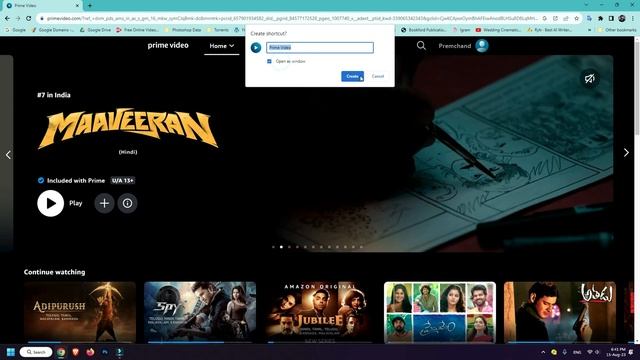Screen dimensions: 640x360
Task: Go to the next hero banner slide
Action: [626, 153]
